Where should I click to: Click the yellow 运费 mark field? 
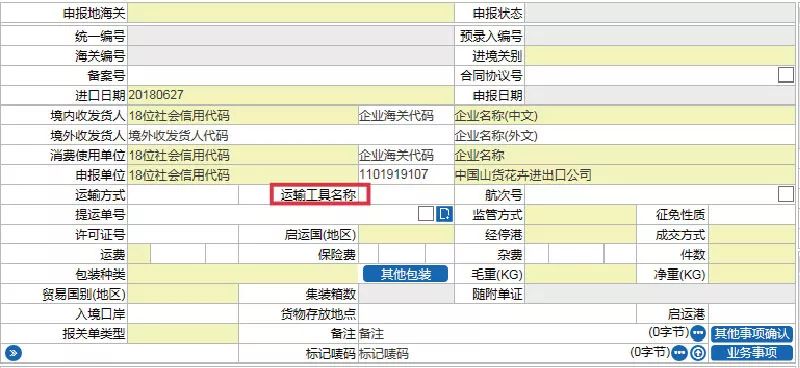(x=138, y=254)
